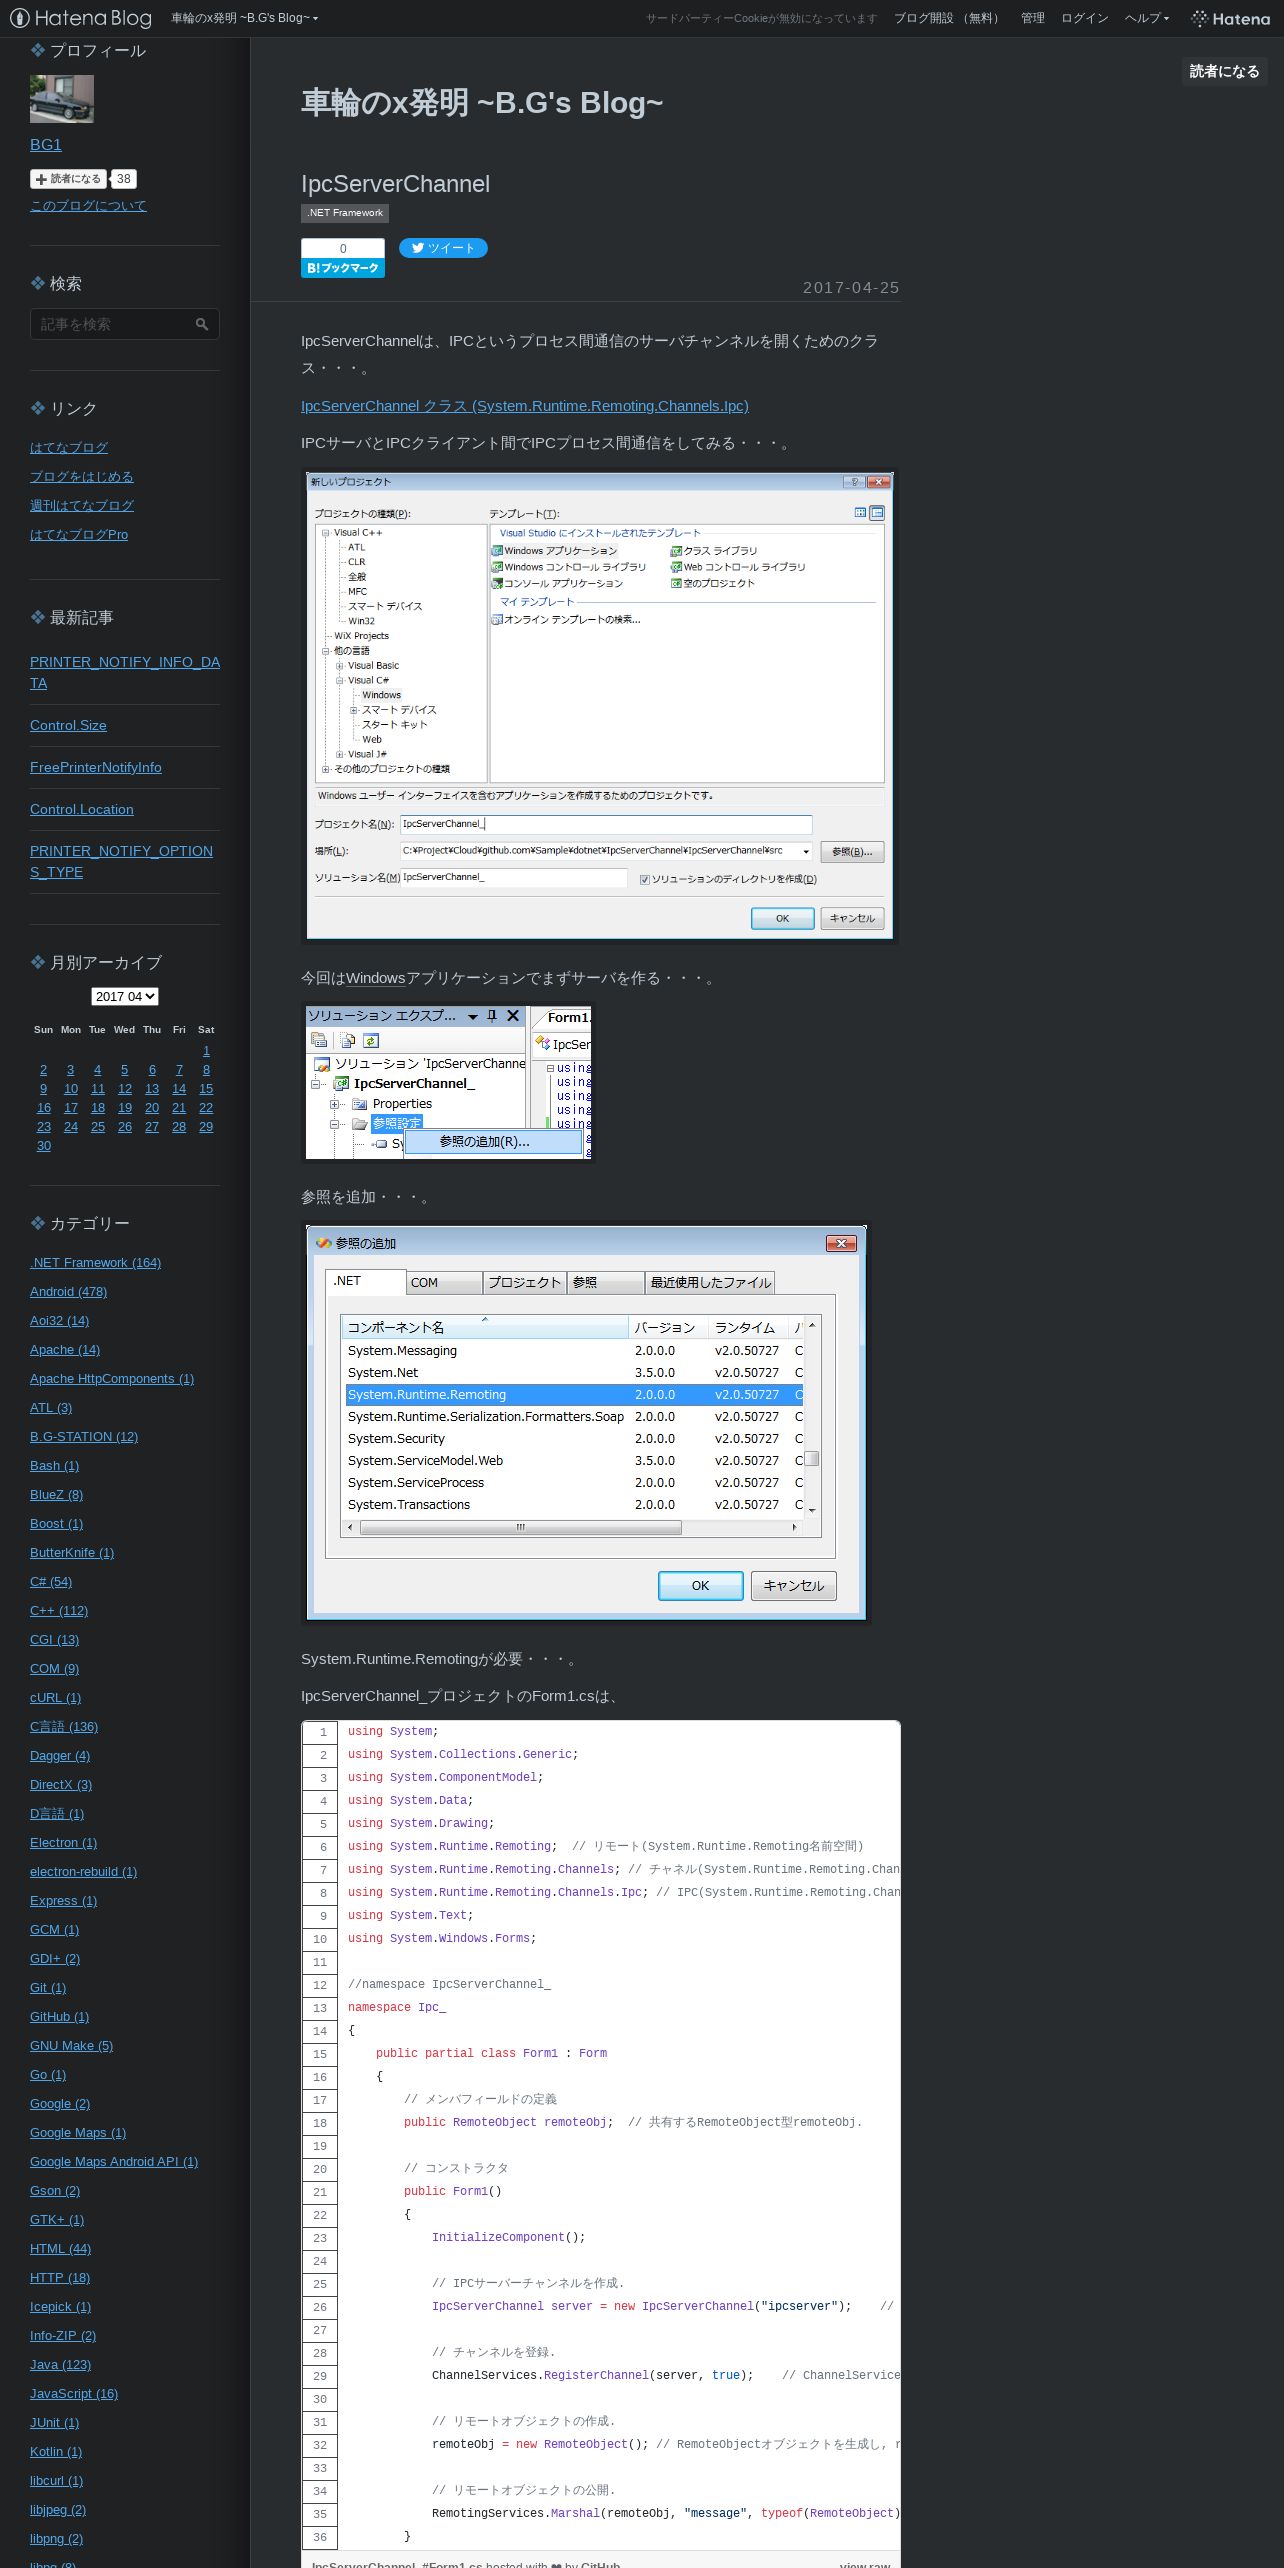This screenshot has width=1284, height=2568.
Task: Click ブログ開設(無料) in the header
Action: [x=948, y=18]
